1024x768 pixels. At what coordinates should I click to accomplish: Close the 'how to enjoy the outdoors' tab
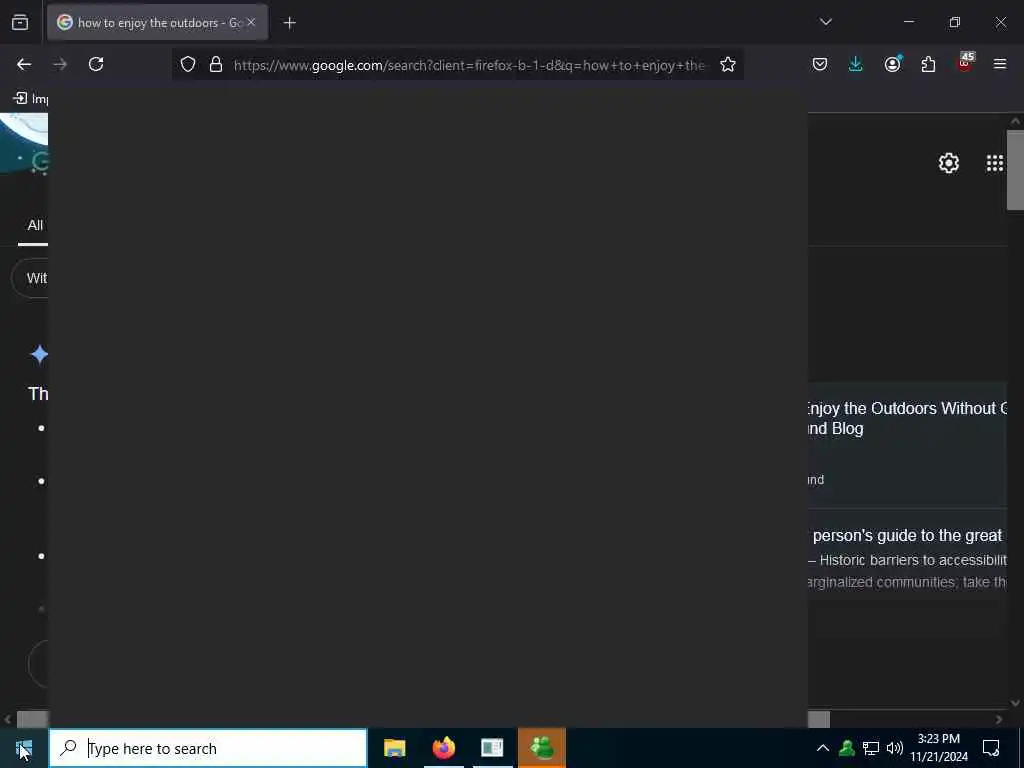point(251,22)
